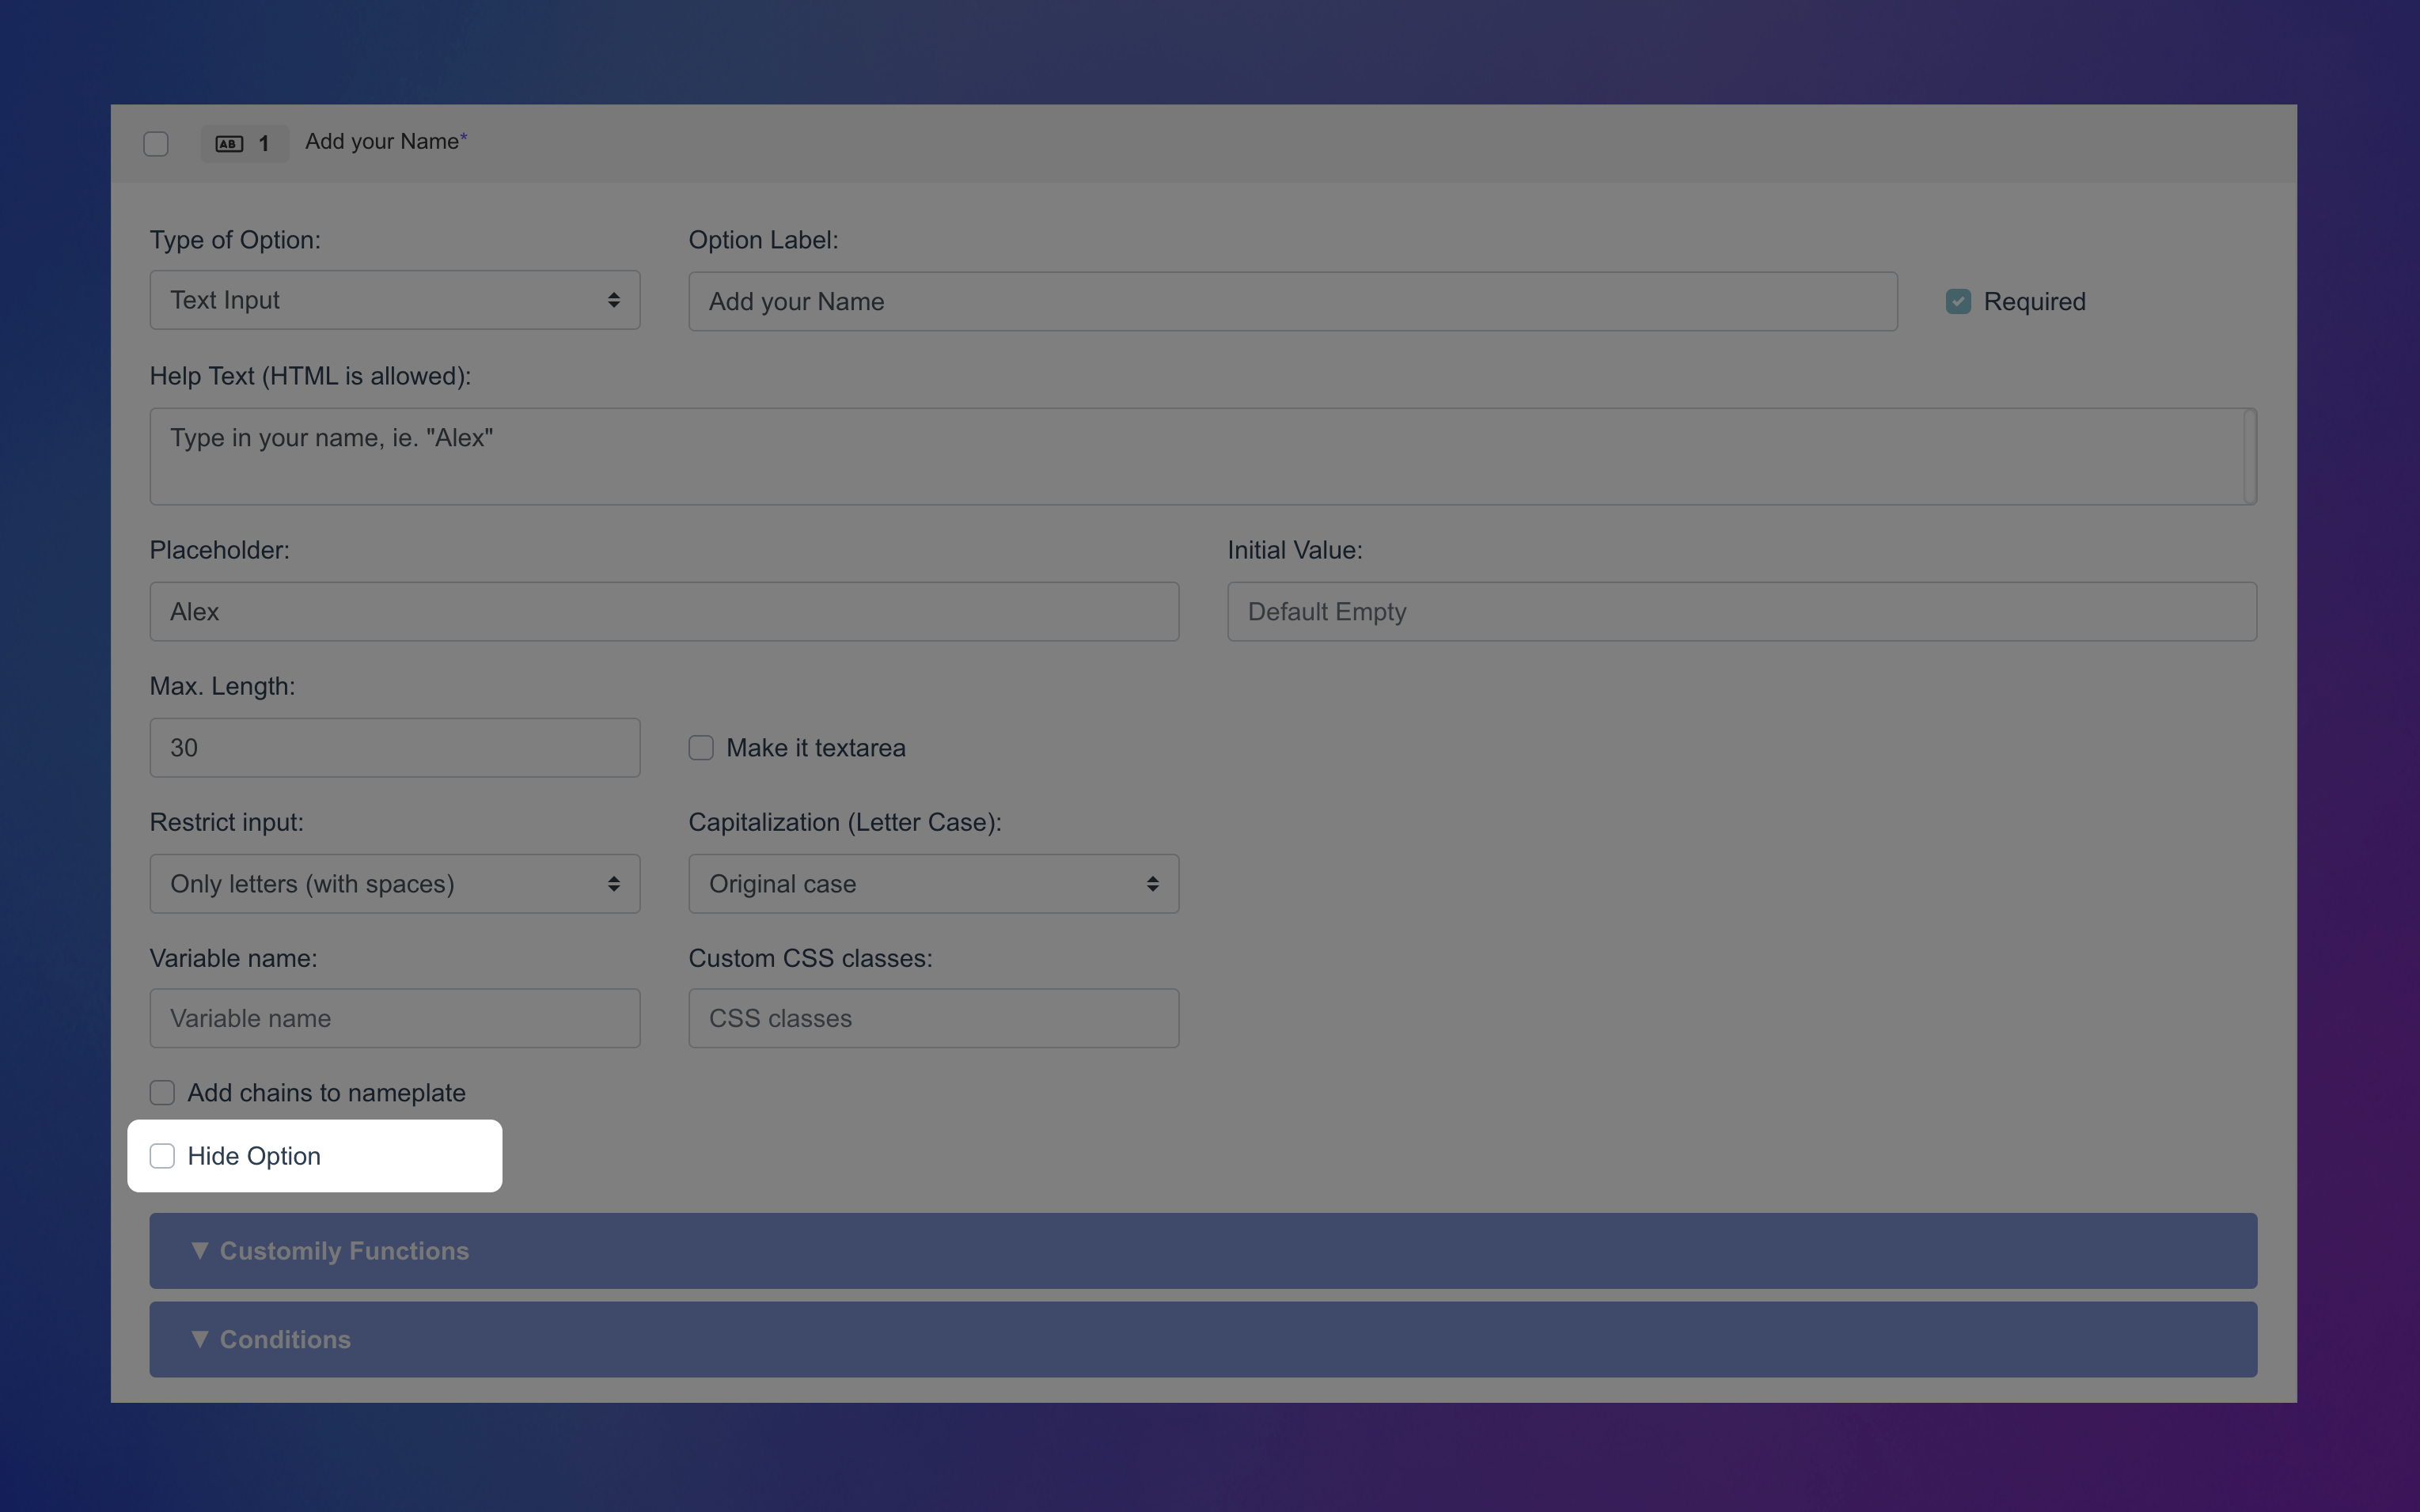Click the Help Text area
Image resolution: width=2420 pixels, height=1512 pixels.
coord(1200,456)
